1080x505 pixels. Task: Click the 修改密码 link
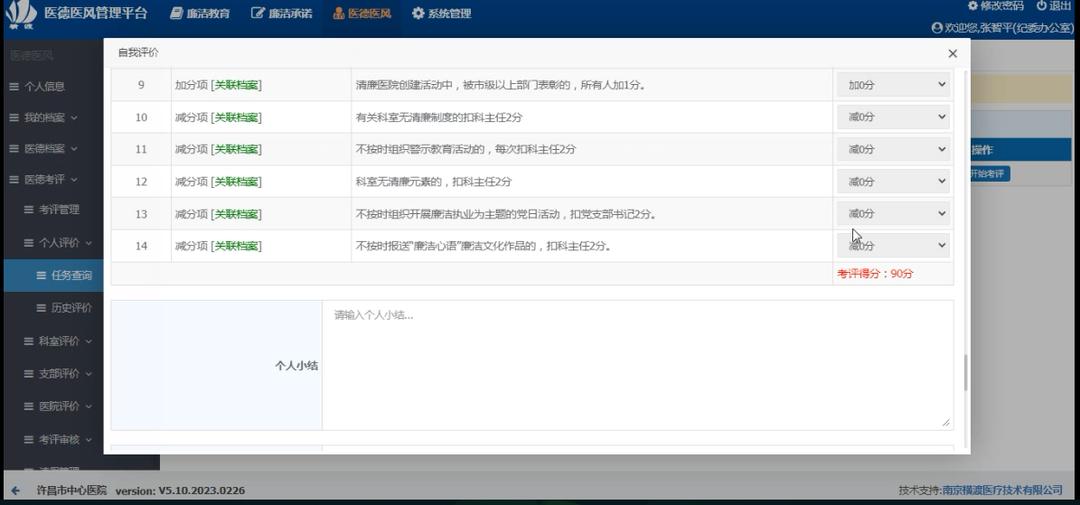coord(995,6)
